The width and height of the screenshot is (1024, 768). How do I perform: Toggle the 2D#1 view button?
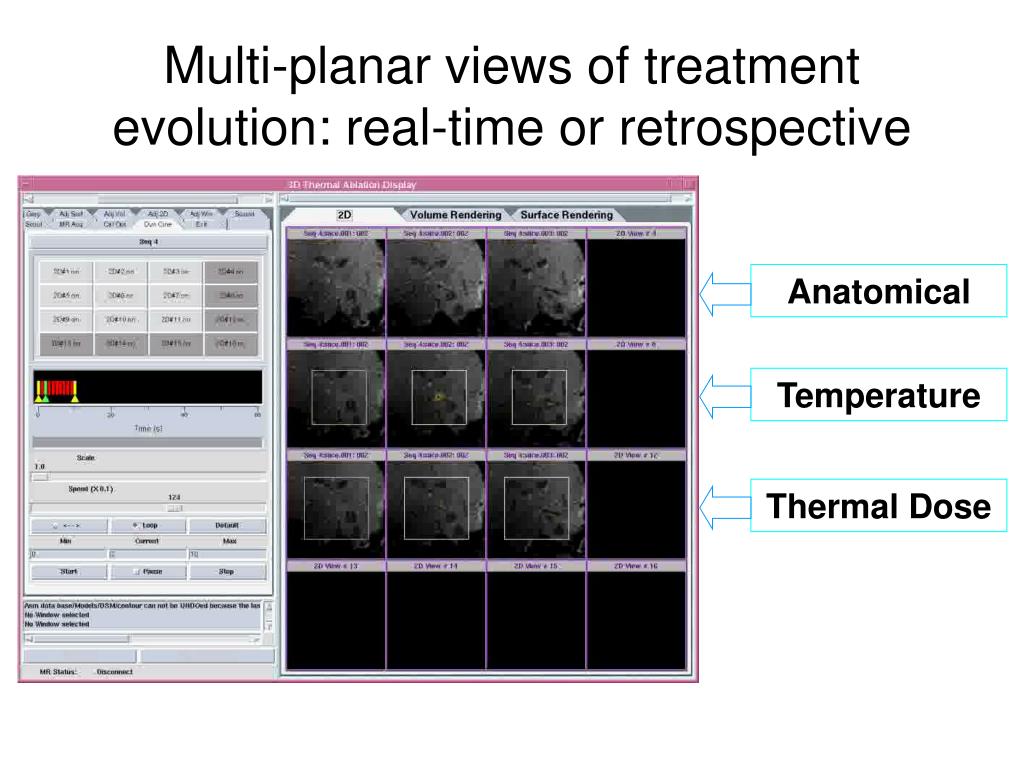[66, 271]
